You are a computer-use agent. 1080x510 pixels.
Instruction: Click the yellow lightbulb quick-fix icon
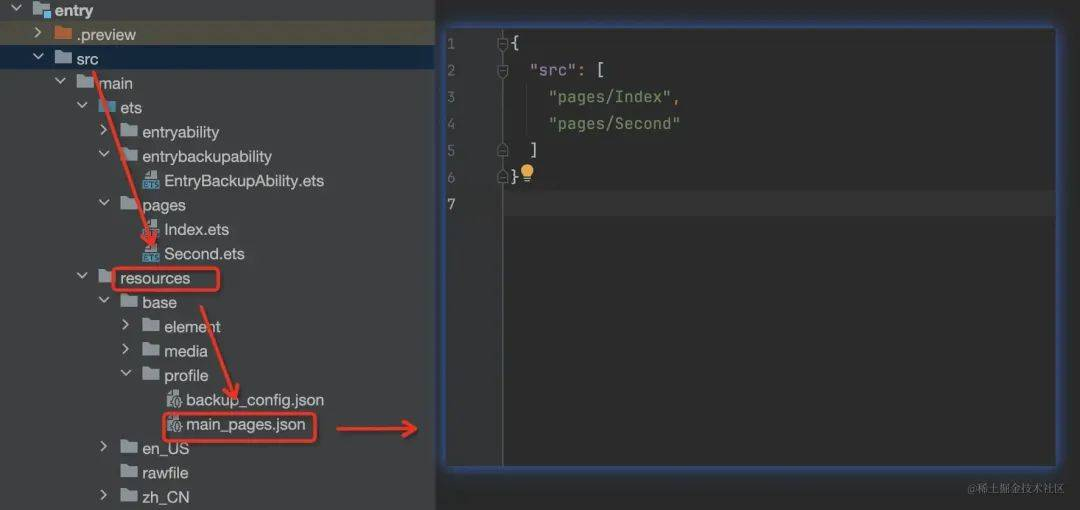527,172
